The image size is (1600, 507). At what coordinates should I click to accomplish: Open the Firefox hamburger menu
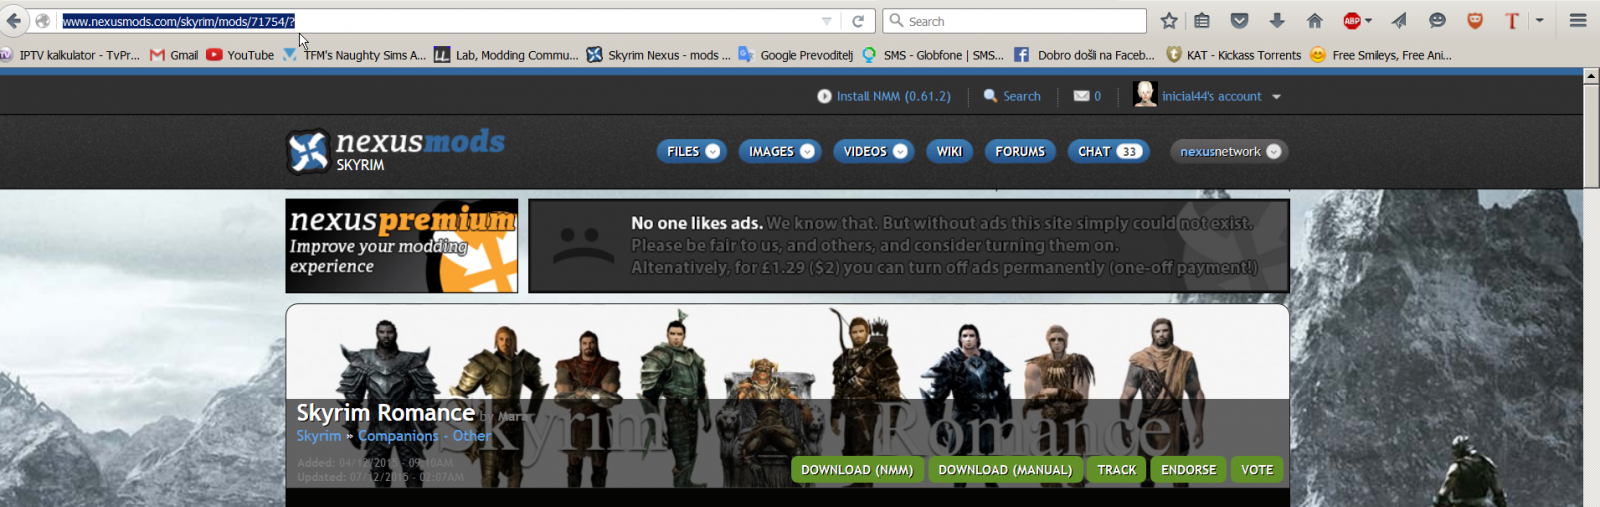(1578, 21)
